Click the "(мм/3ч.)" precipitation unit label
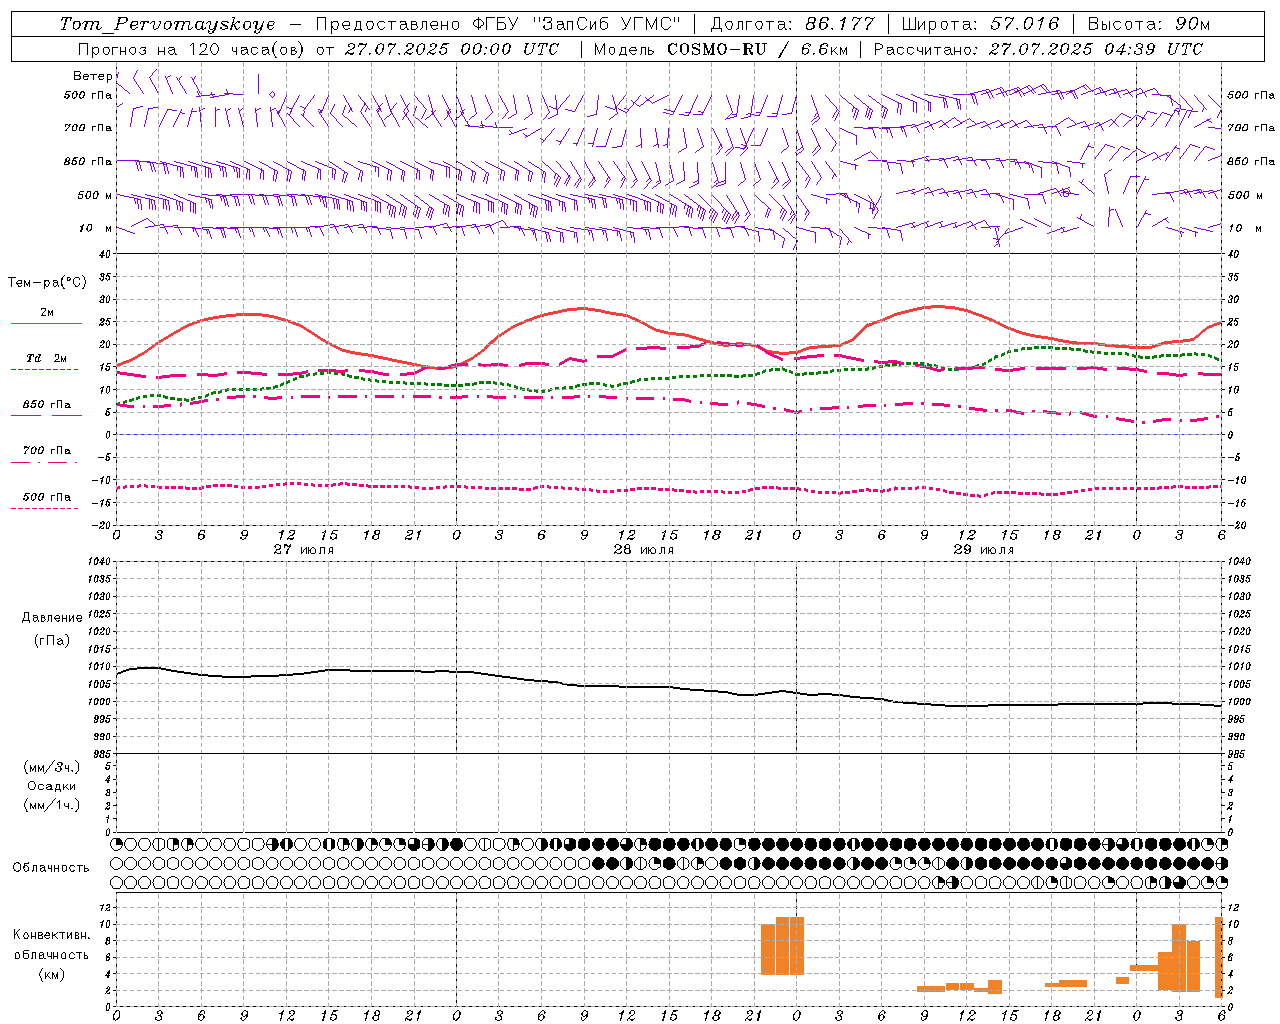1280x1024 pixels. point(52,767)
